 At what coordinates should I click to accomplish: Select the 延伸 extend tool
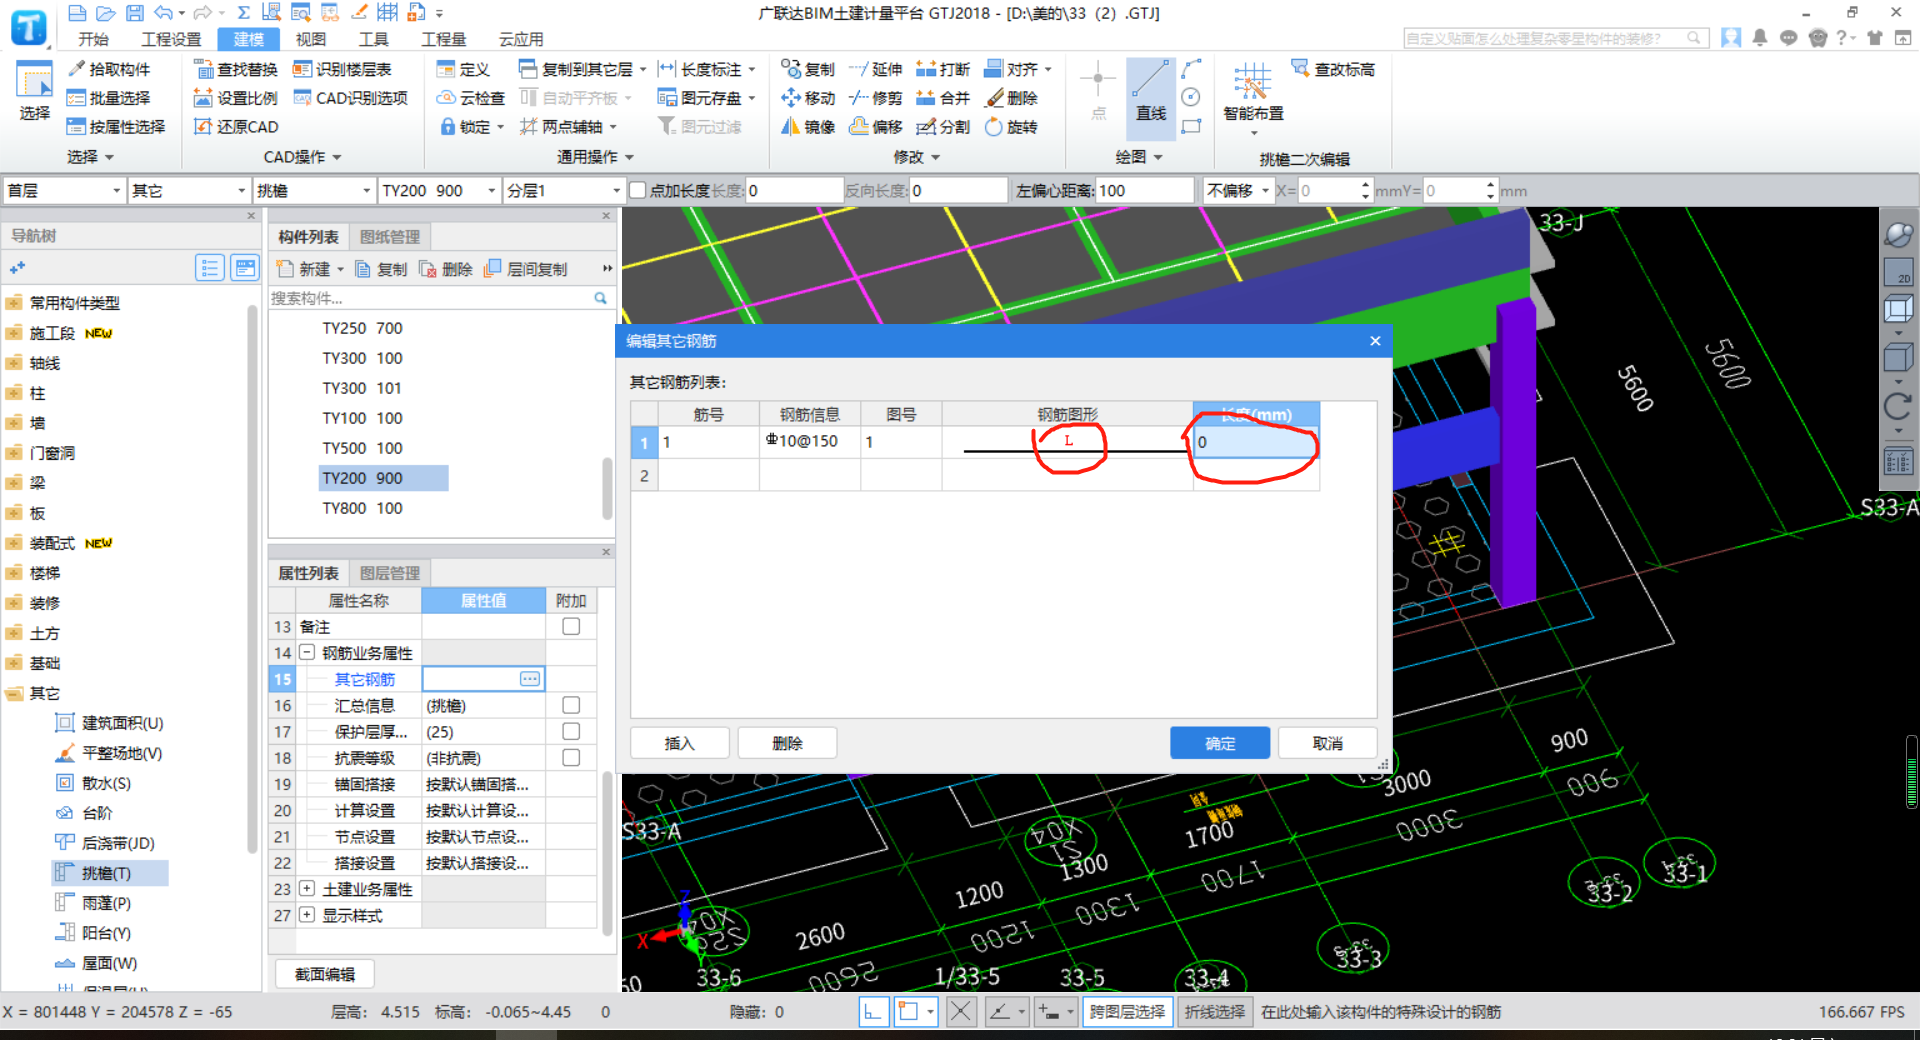coord(875,69)
